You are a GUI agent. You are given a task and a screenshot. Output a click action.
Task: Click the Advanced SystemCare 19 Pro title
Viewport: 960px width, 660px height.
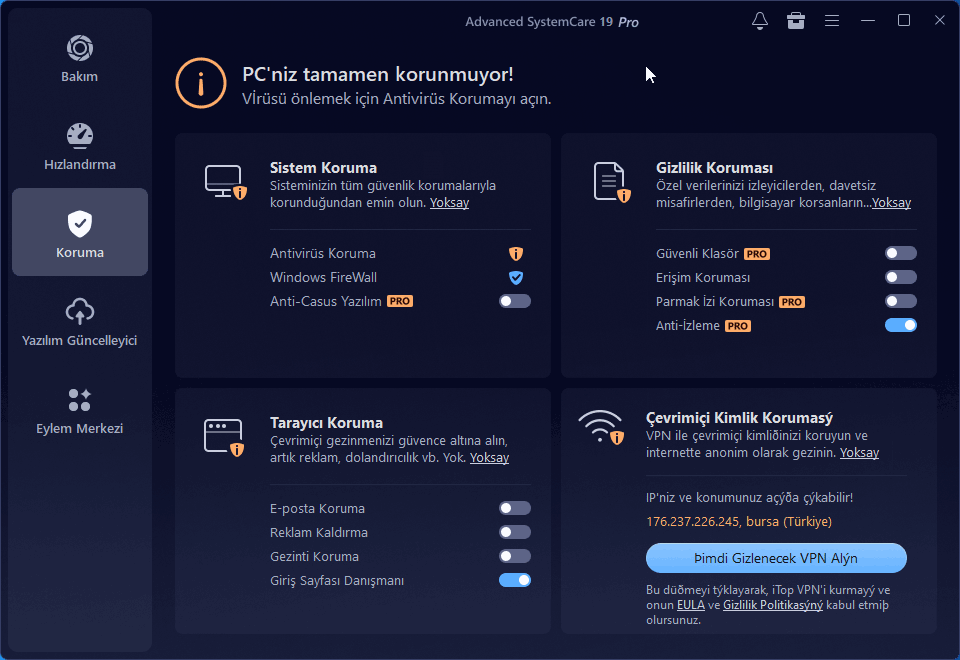(x=552, y=22)
